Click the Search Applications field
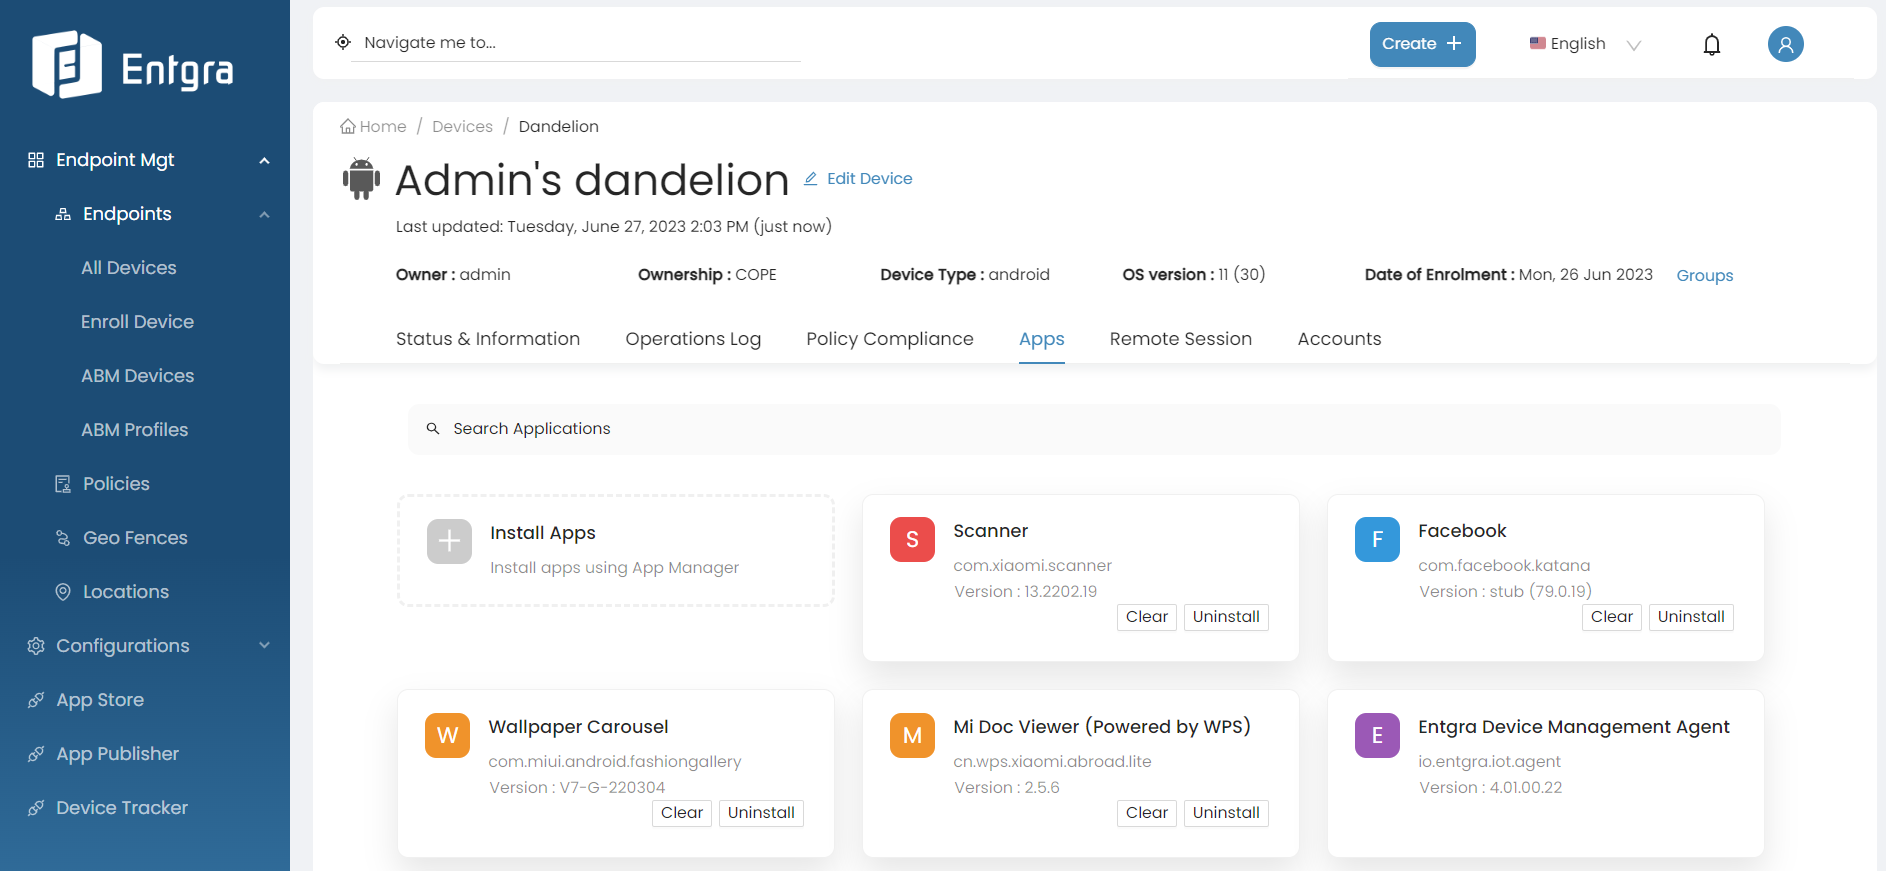Screen dimensions: 1886x871 tap(1094, 429)
